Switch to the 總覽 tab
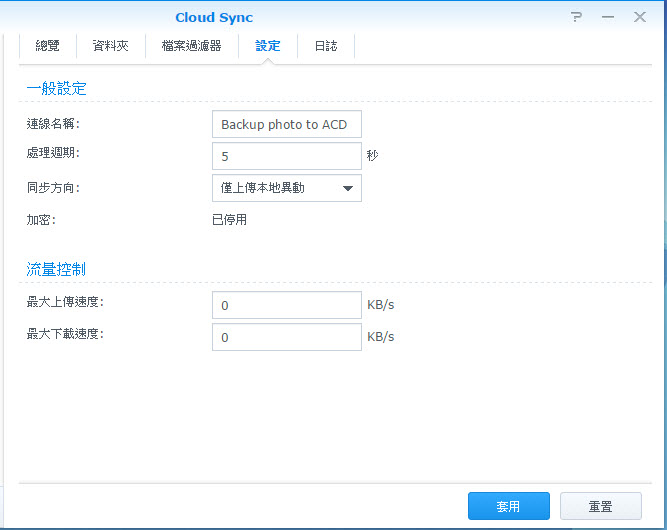This screenshot has width=667, height=530. tap(48, 46)
